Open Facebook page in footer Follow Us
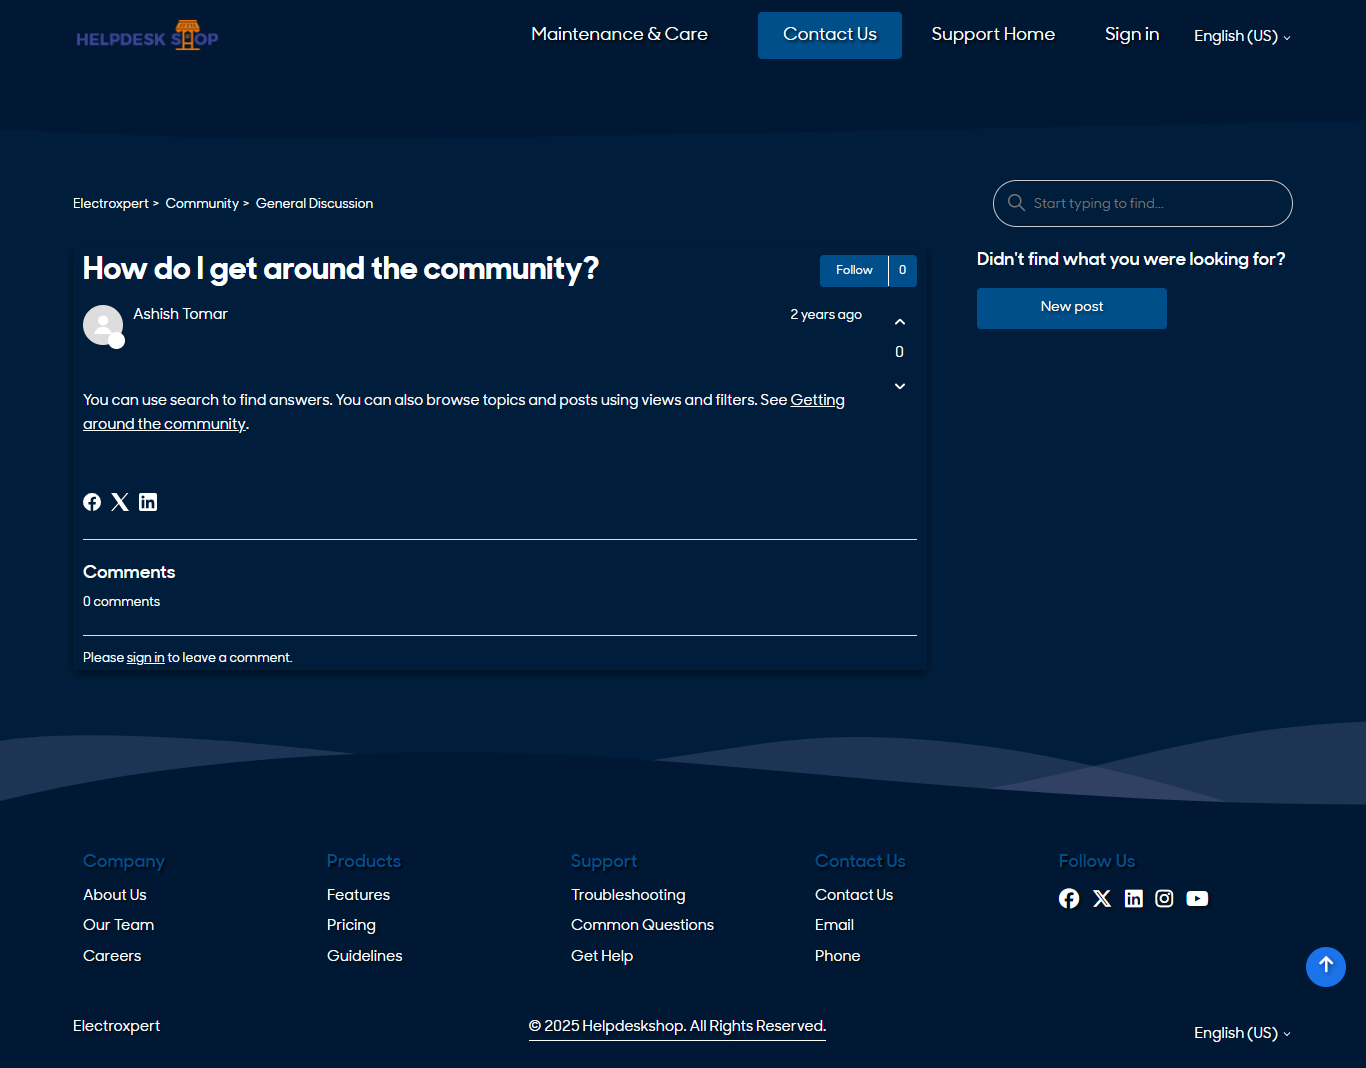This screenshot has height=1068, width=1366. click(x=1069, y=898)
